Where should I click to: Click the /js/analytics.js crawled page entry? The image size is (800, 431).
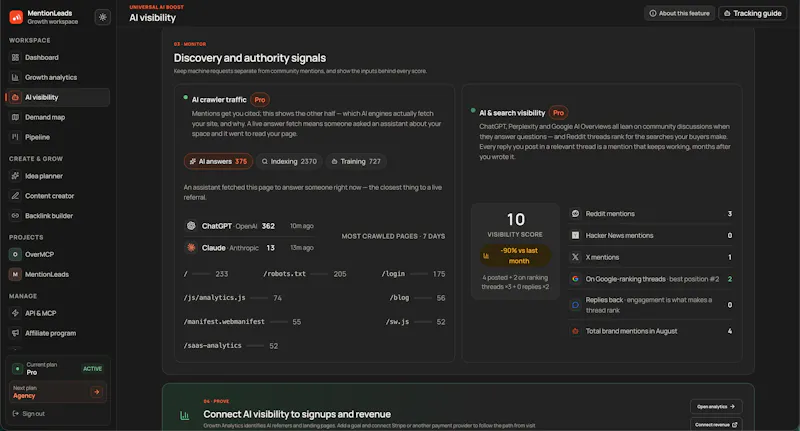tap(233, 298)
